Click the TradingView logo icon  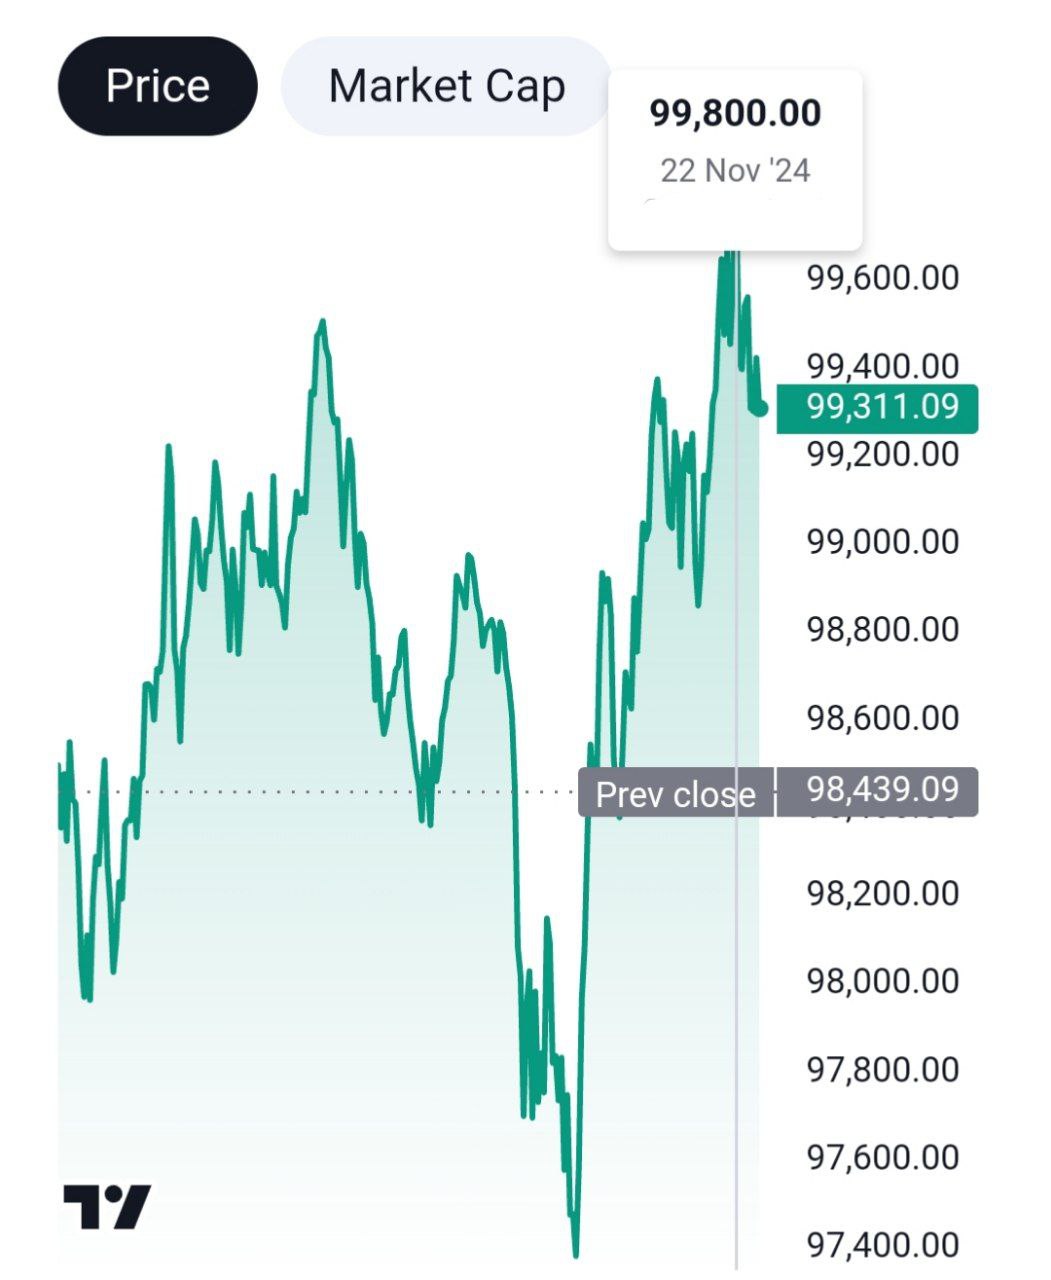pos(107,1206)
